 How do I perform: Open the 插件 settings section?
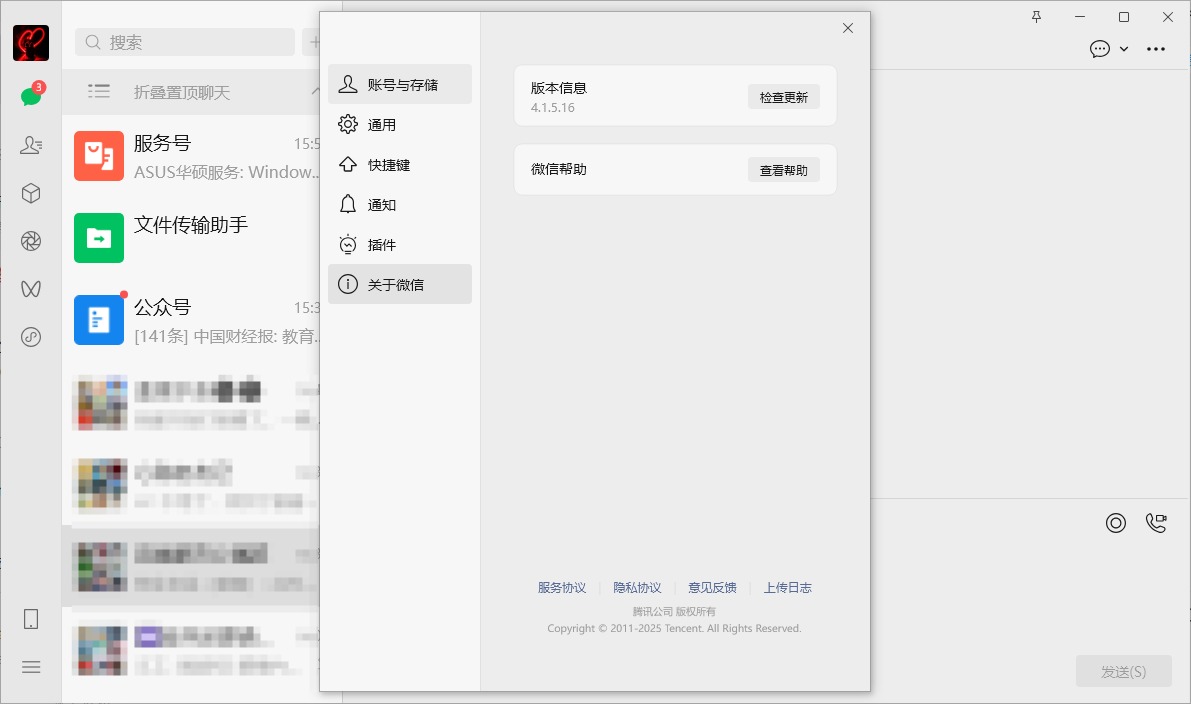coord(400,244)
